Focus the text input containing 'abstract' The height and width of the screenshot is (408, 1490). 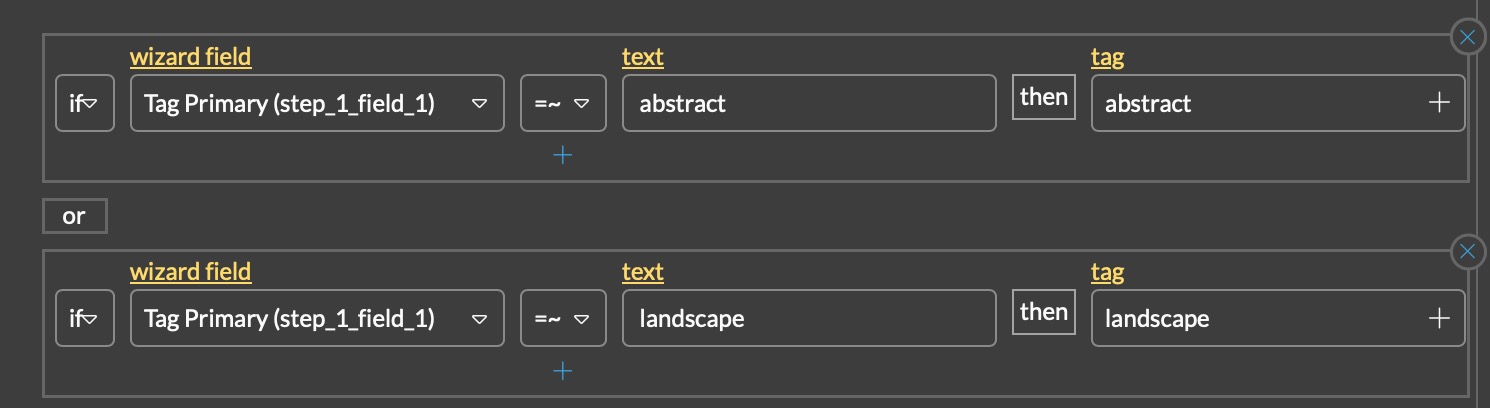coord(808,103)
